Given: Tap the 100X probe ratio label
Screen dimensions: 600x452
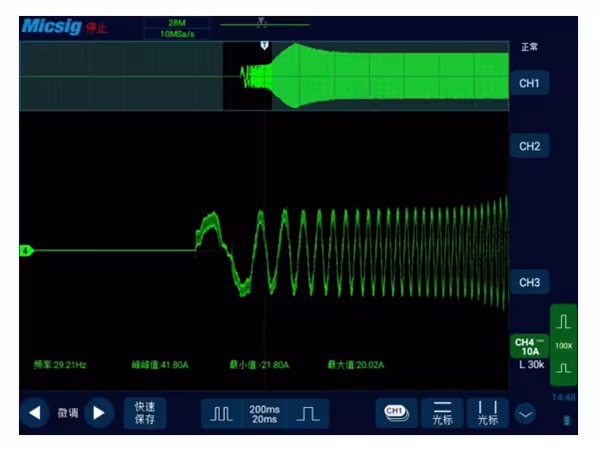Looking at the screenshot, I should click(563, 346).
